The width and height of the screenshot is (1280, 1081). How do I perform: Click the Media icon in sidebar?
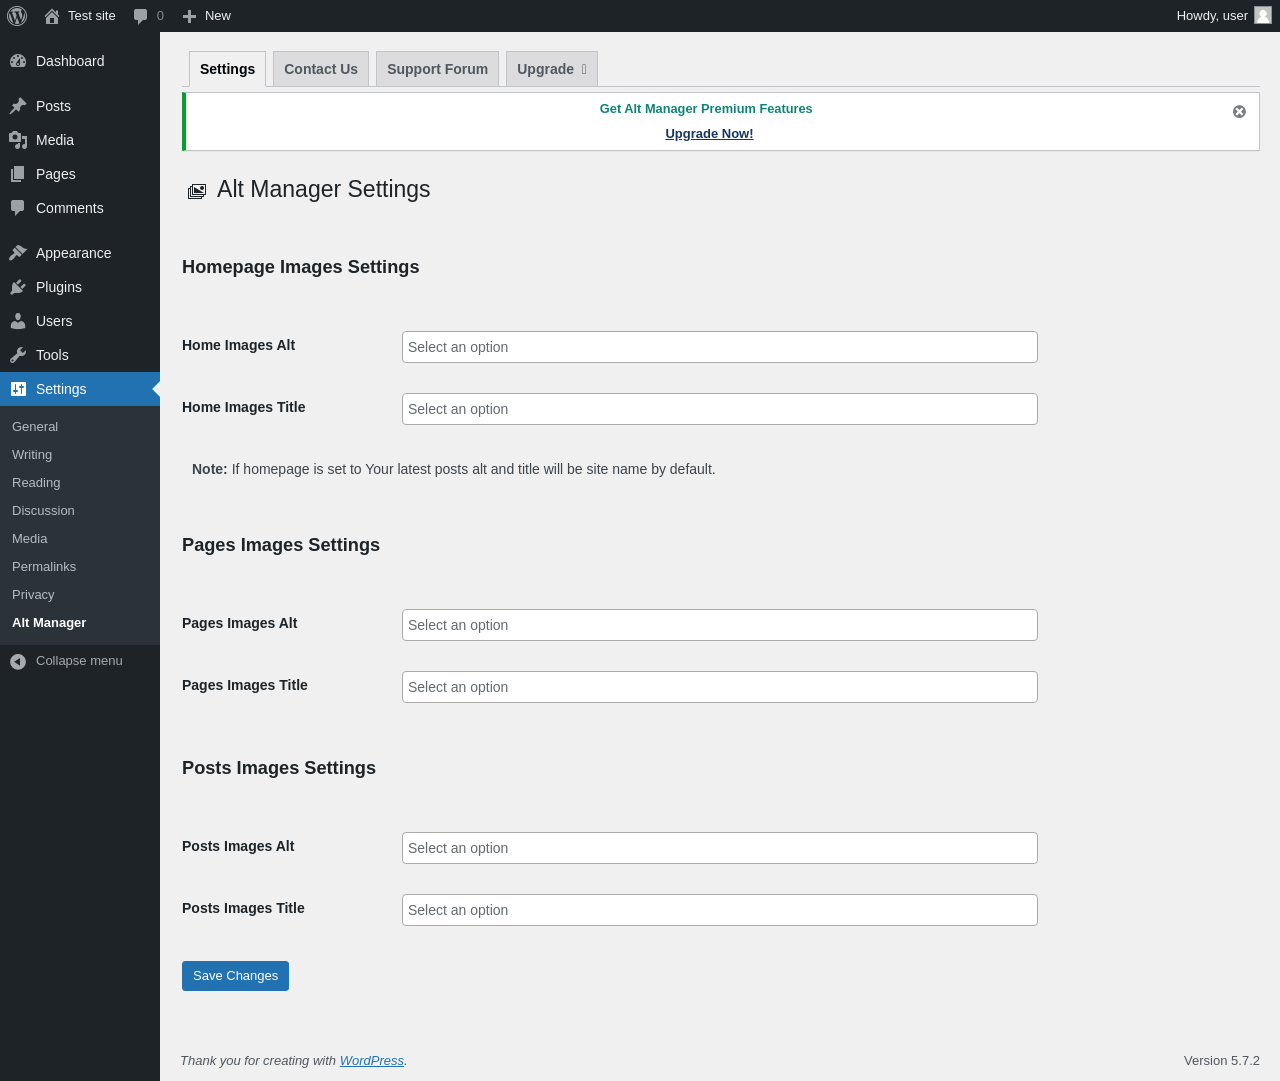point(18,140)
